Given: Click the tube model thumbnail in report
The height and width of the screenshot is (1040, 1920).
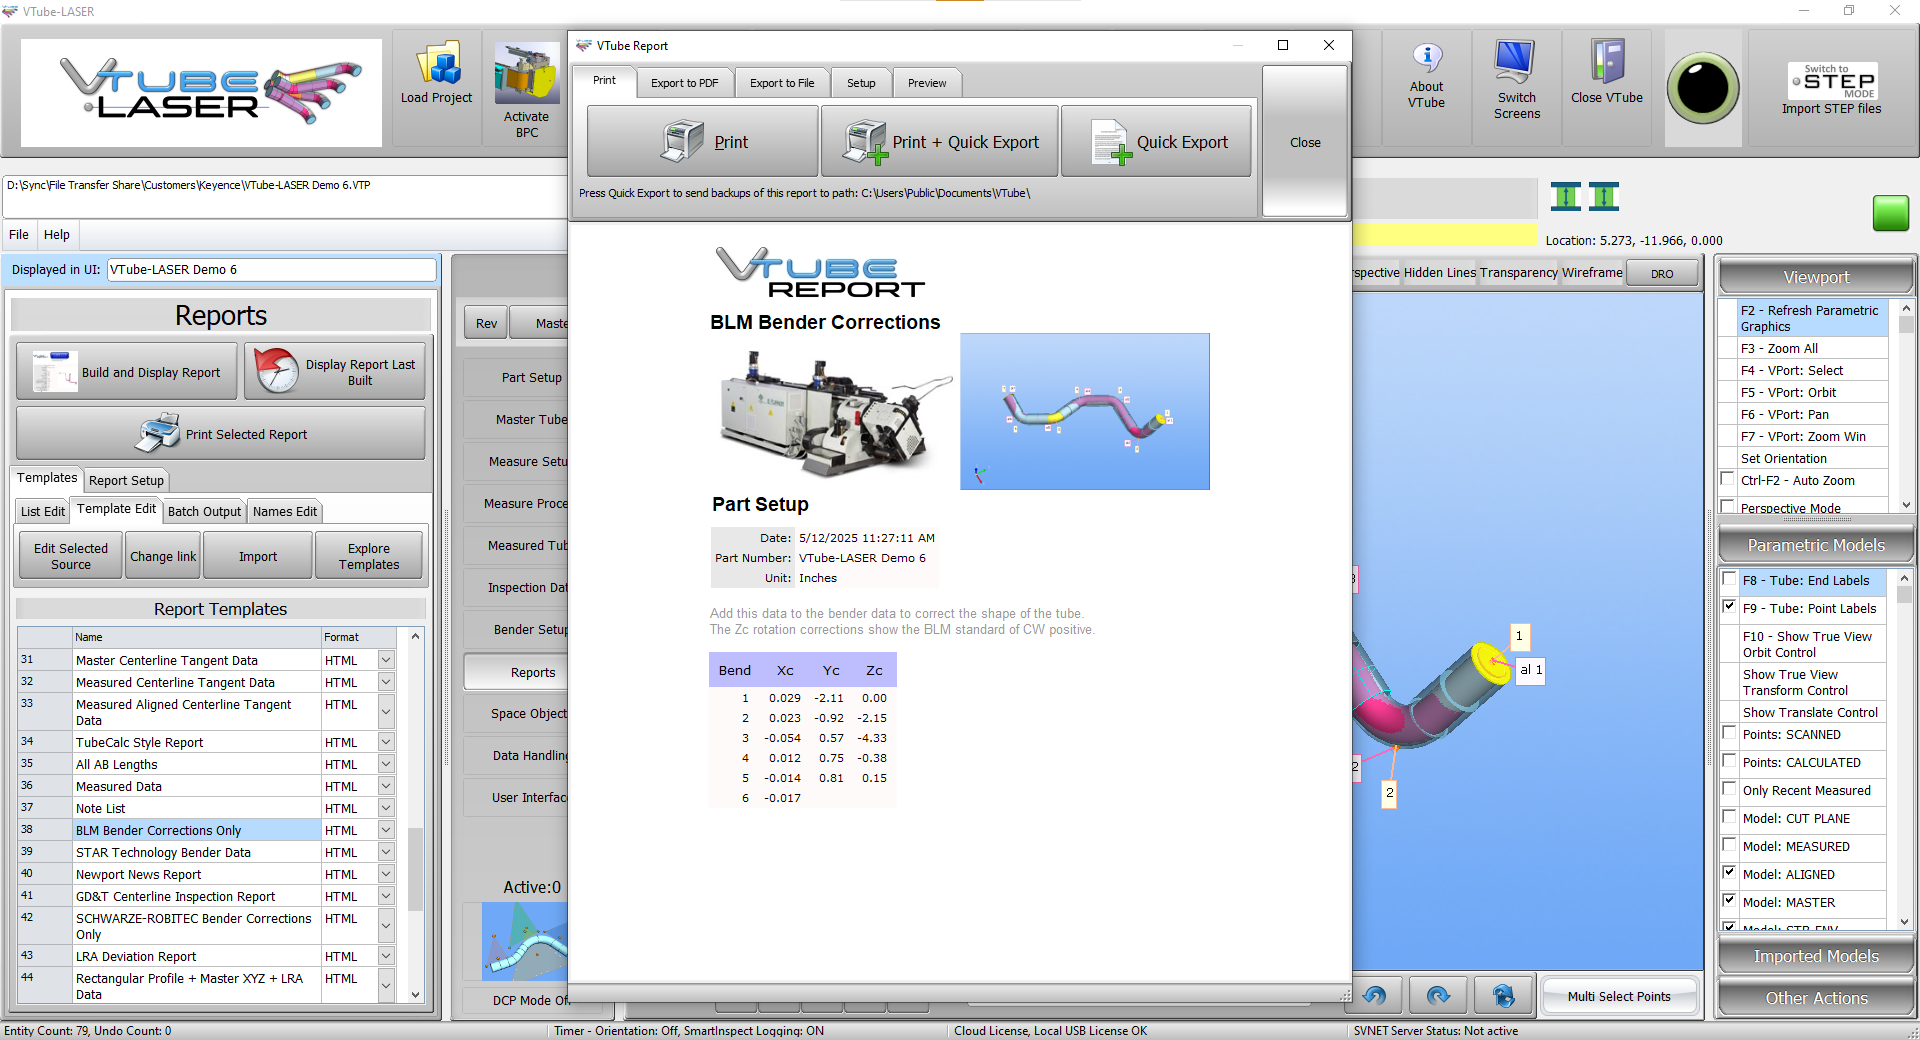Looking at the screenshot, I should tap(1085, 411).
